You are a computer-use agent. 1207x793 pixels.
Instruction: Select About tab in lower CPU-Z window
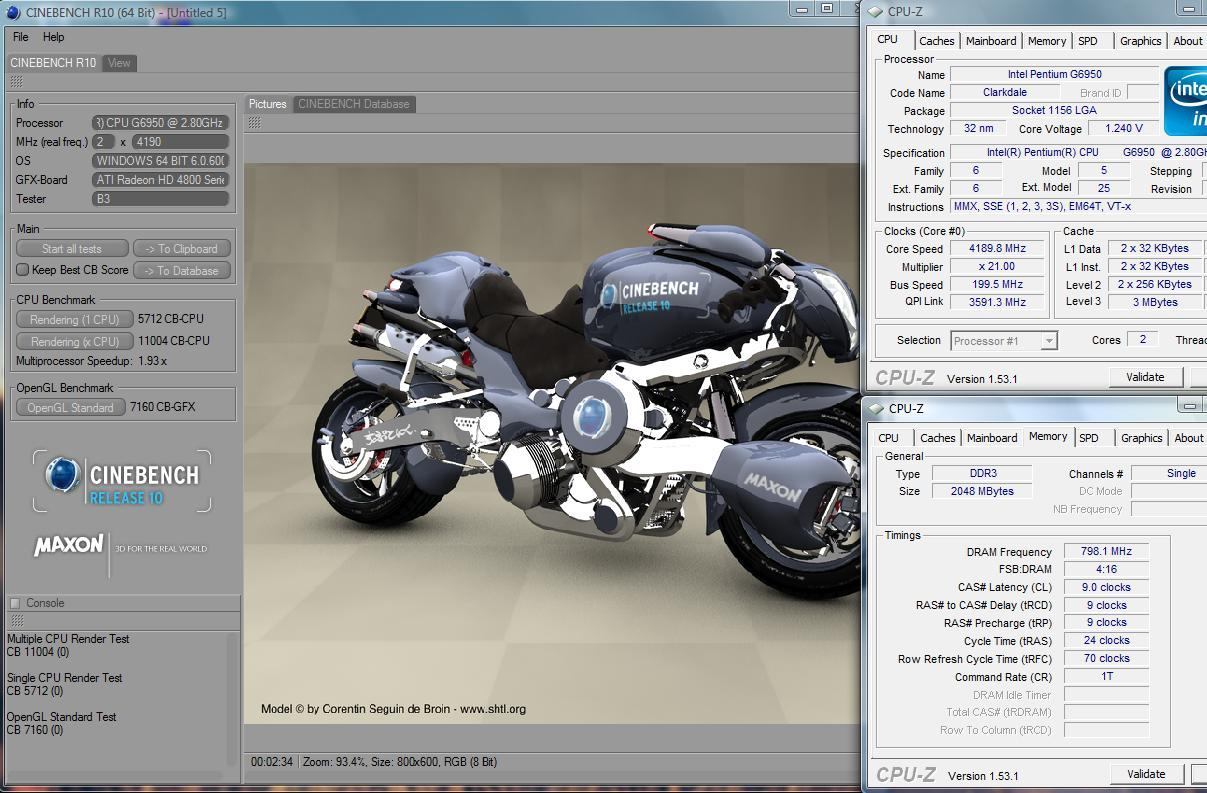pyautogui.click(x=1189, y=438)
